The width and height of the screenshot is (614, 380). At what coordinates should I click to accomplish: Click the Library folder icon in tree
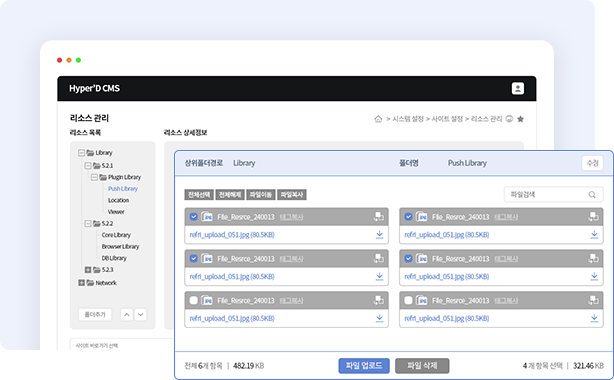tap(90, 153)
